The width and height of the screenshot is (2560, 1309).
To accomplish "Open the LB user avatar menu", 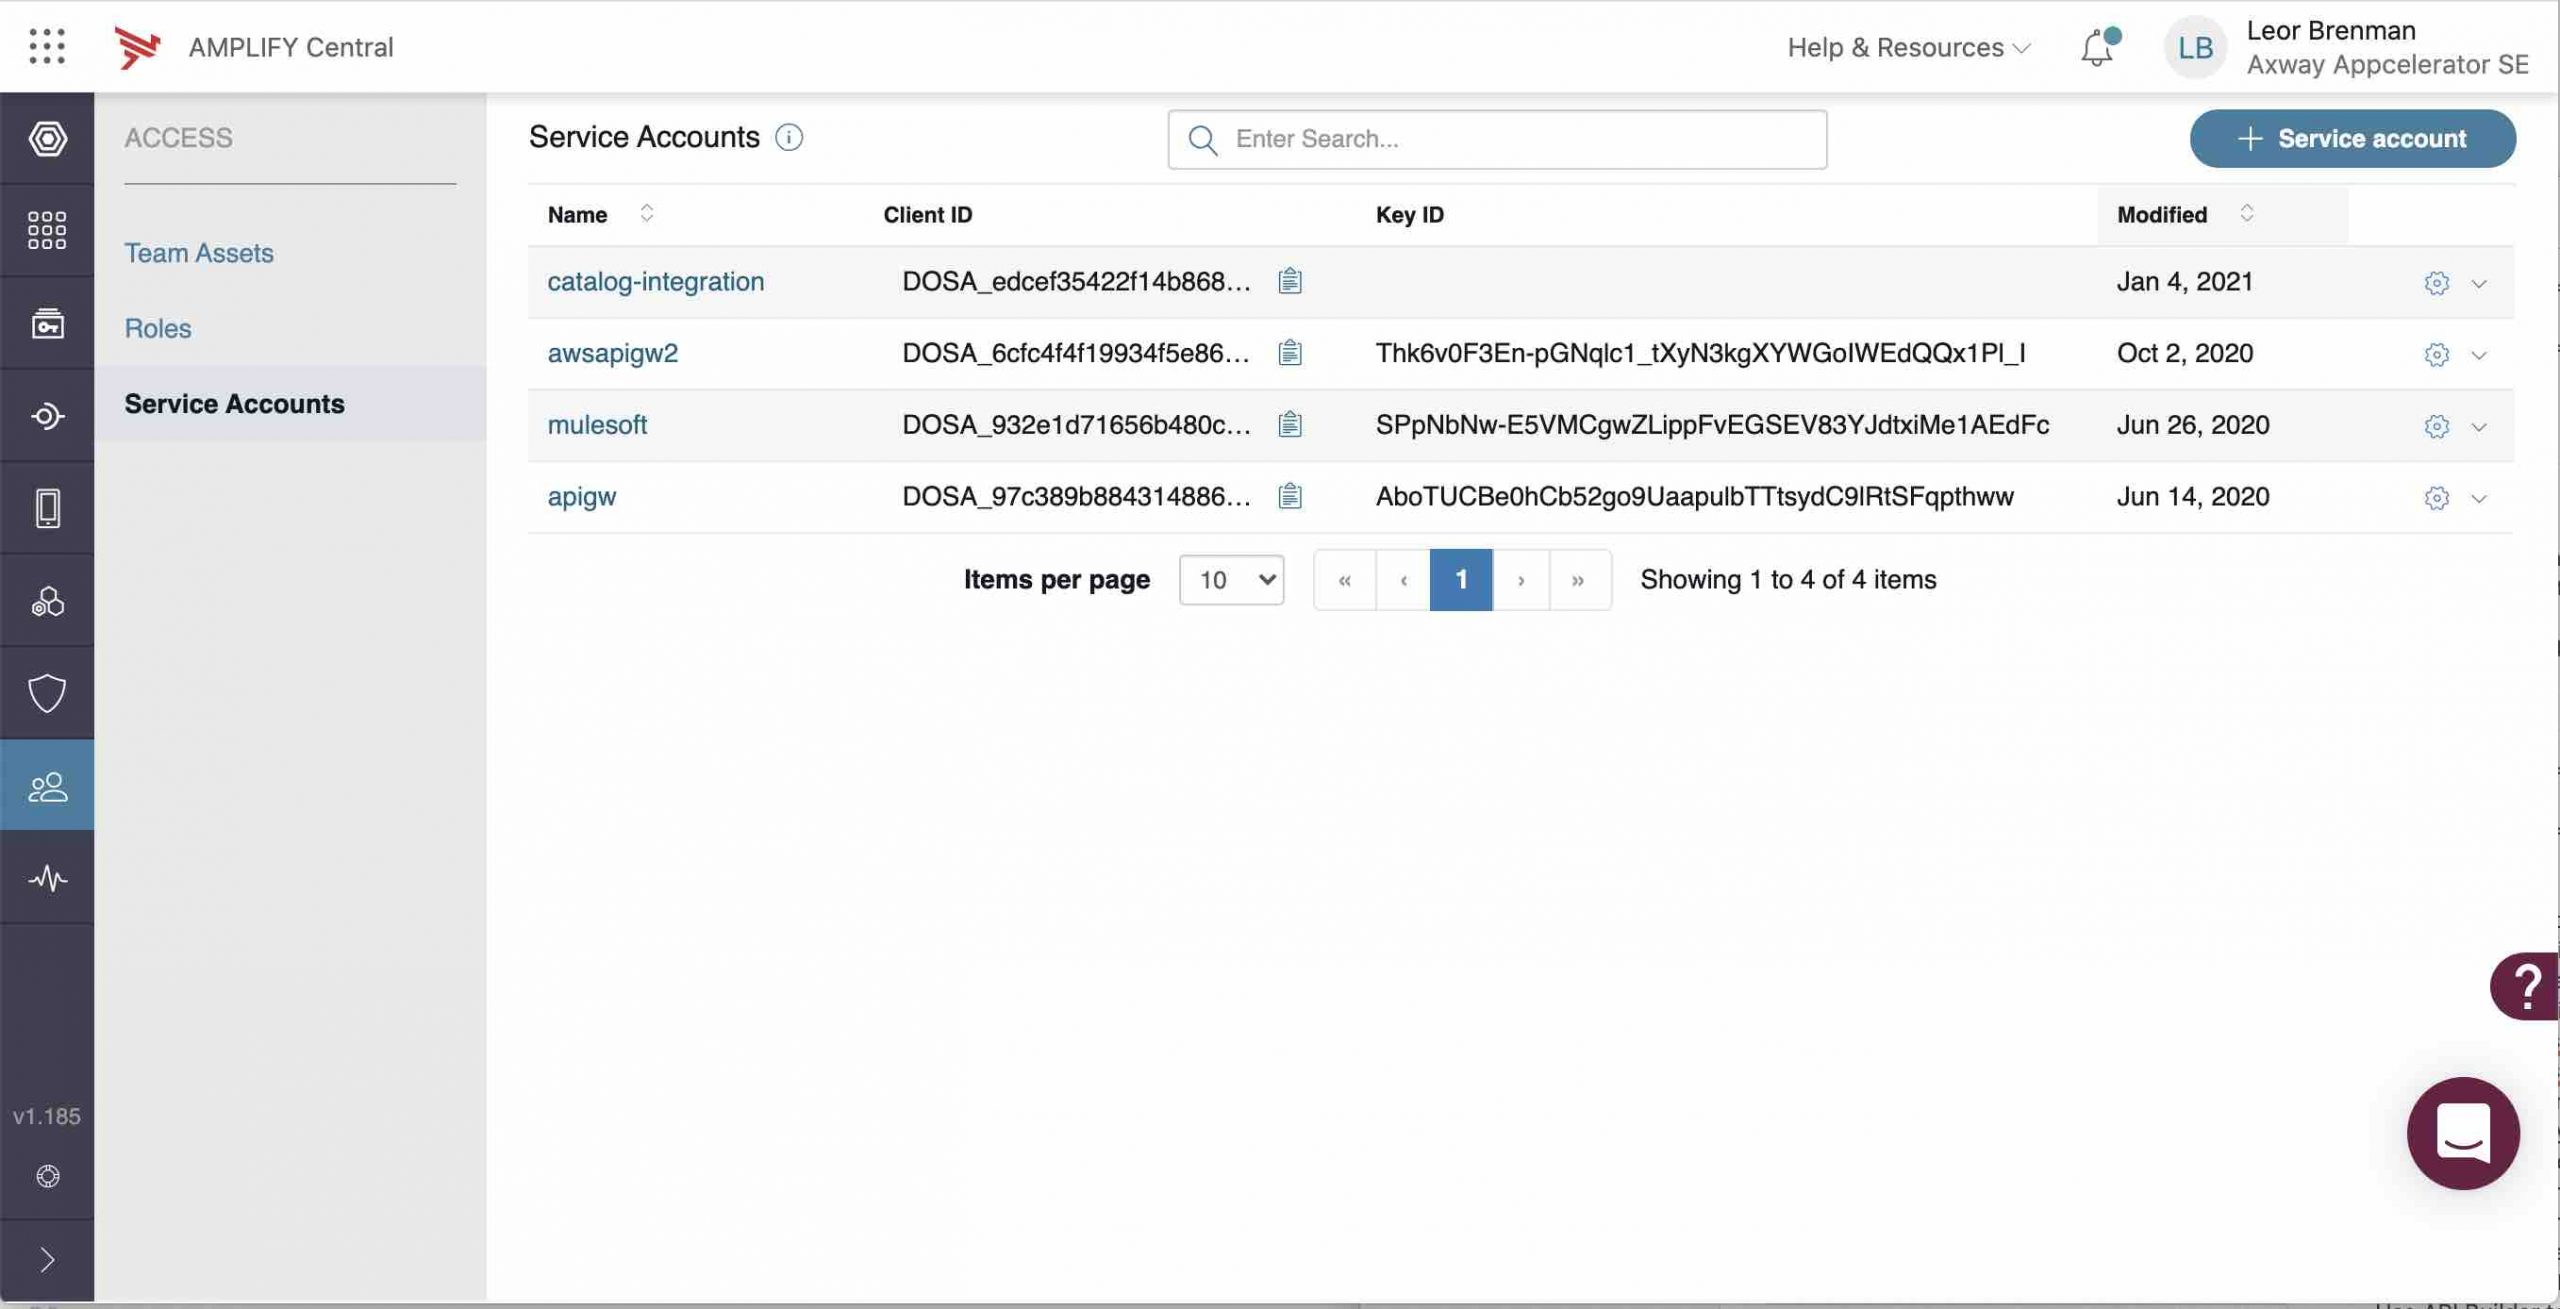I will coord(2195,47).
